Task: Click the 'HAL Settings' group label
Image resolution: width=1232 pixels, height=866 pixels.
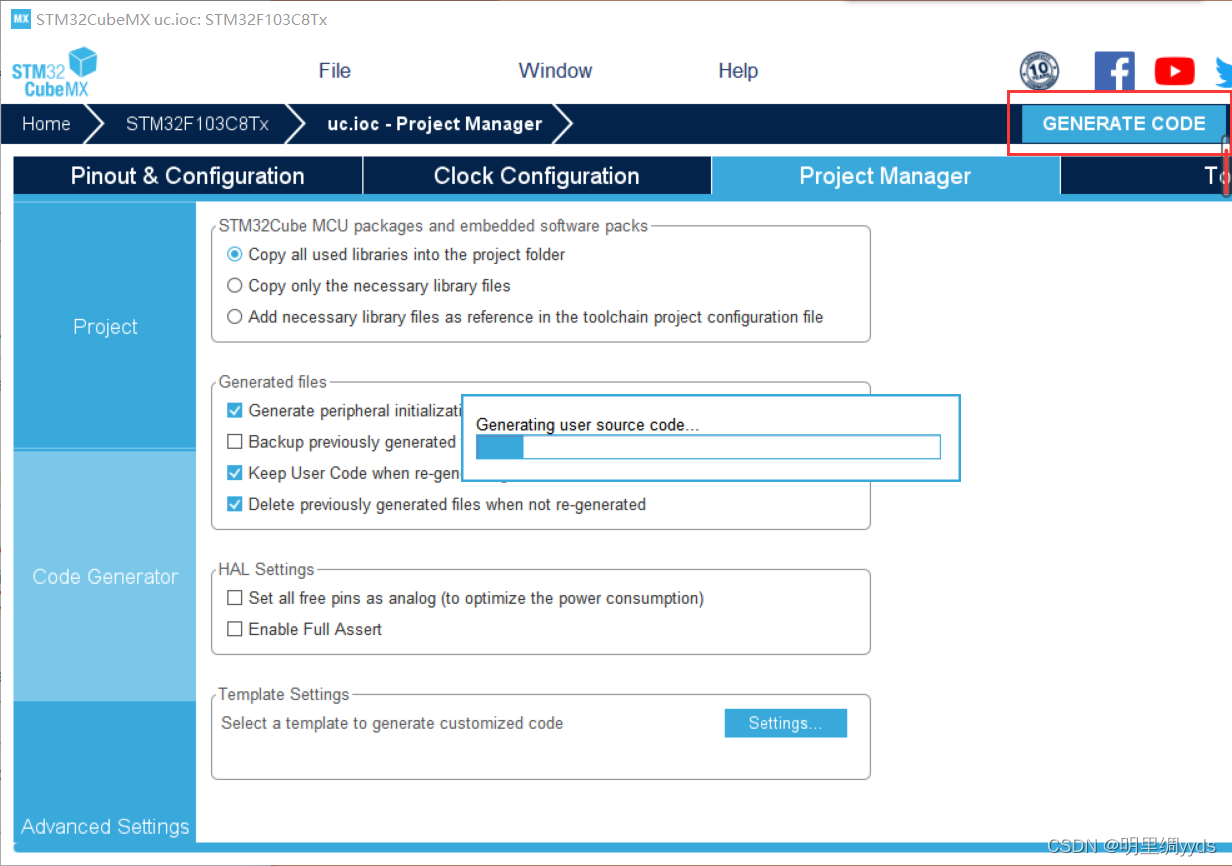Action: coord(266,569)
